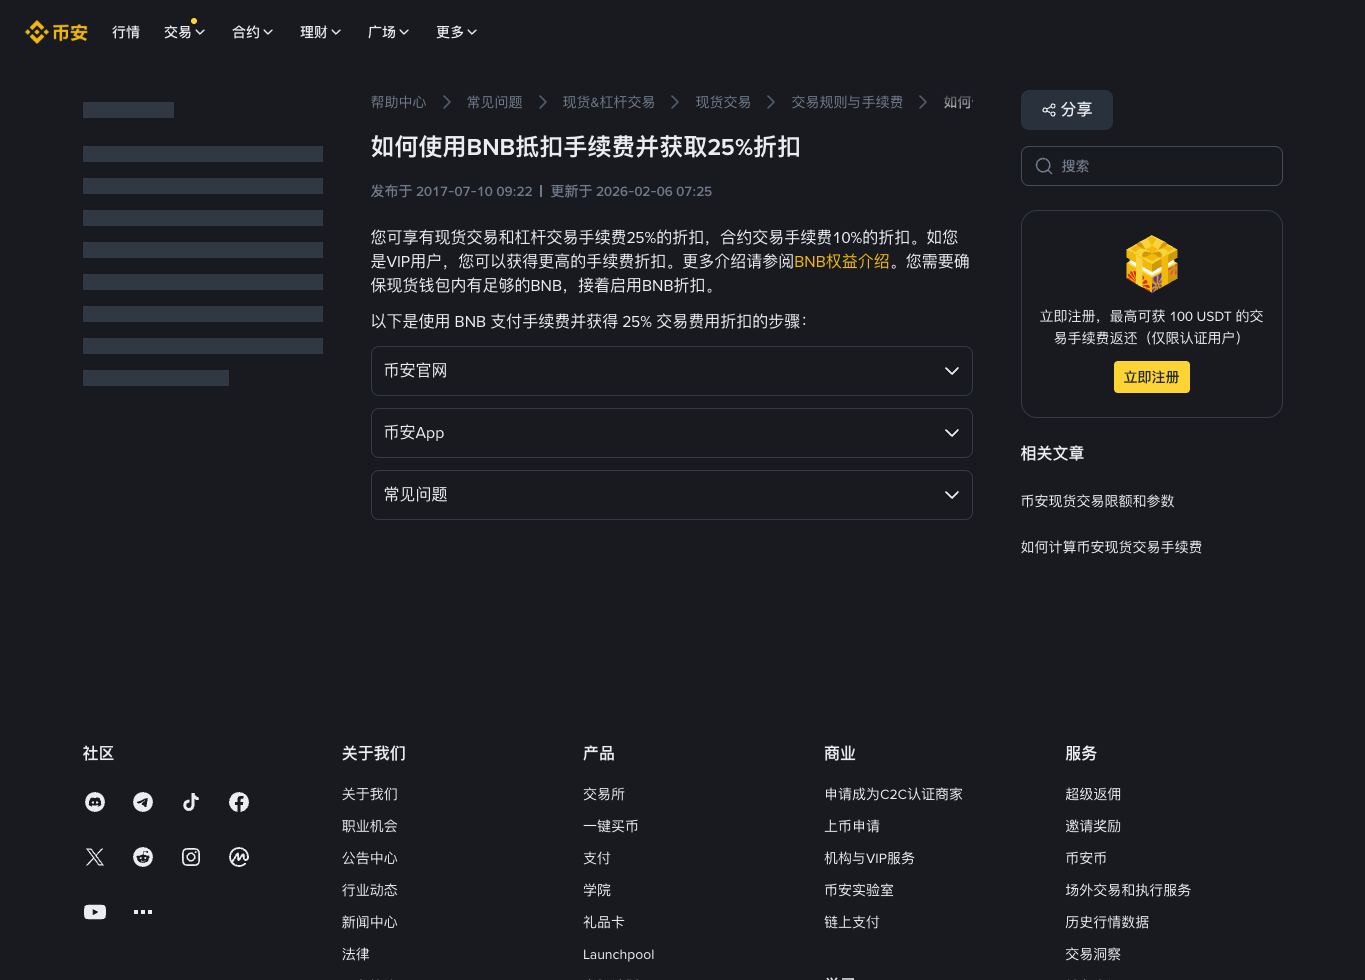Screen dimensions: 1365x980
Task: Click the 立即注册 yellow button
Action: (1152, 377)
